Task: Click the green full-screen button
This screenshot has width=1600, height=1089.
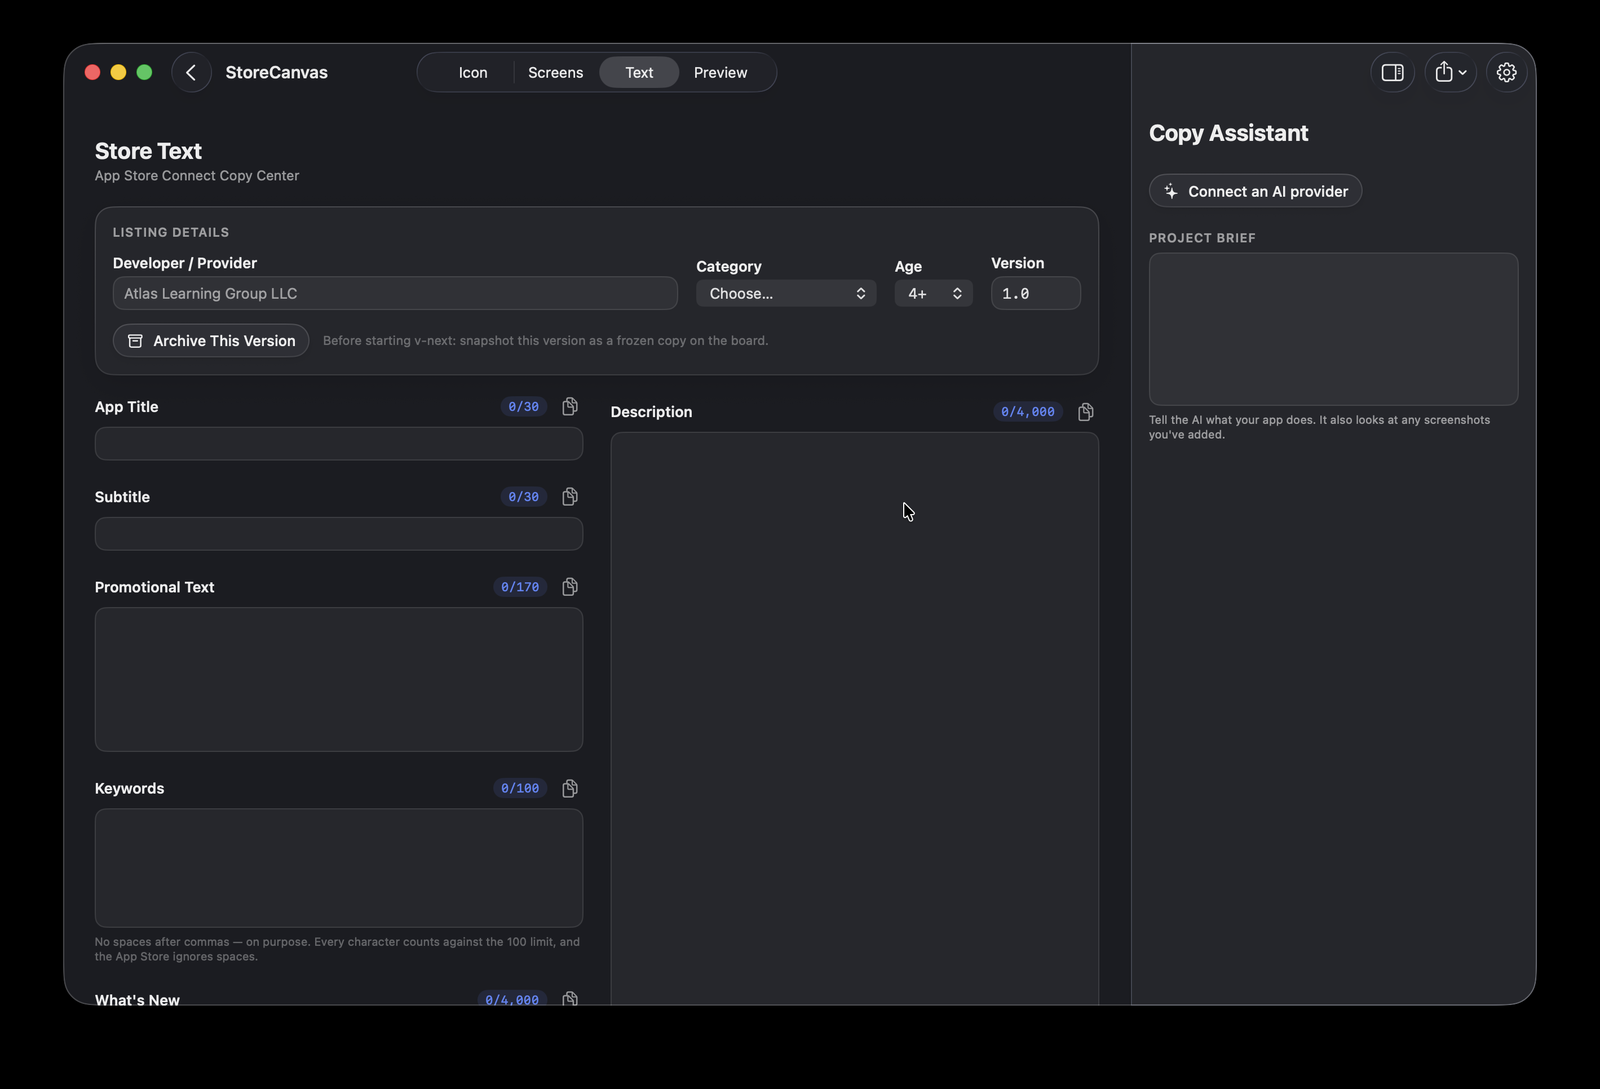Action: point(144,72)
